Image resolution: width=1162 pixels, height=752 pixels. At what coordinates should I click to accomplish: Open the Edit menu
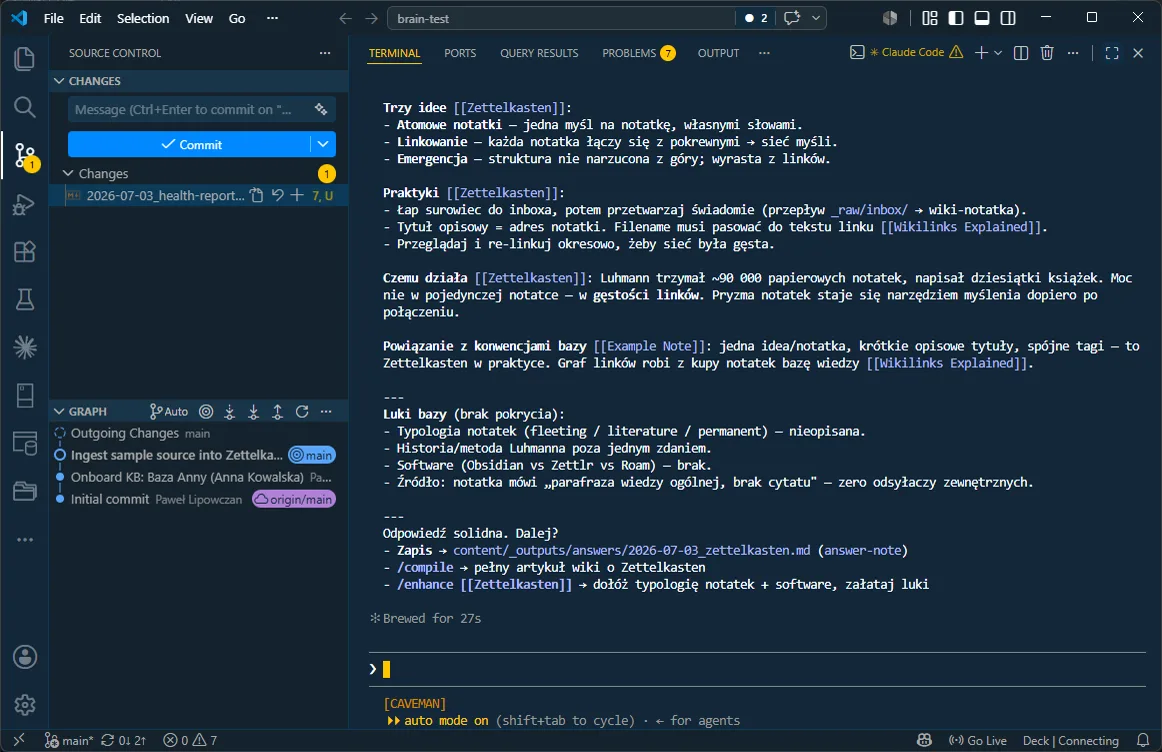pos(90,18)
